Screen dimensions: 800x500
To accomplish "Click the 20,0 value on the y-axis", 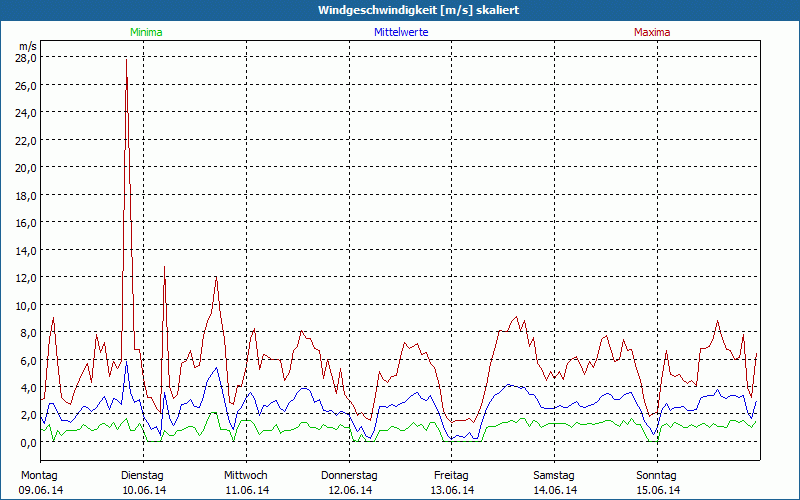I will (x=26, y=168).
